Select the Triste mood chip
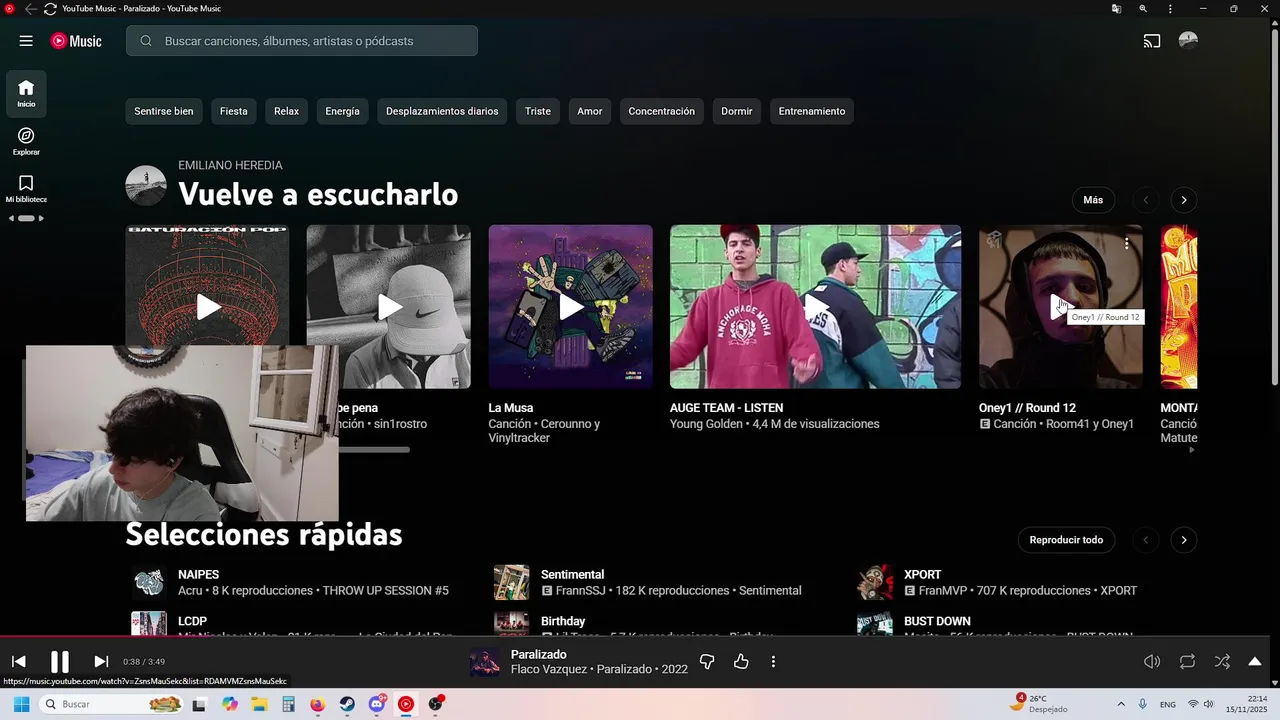Image resolution: width=1280 pixels, height=720 pixels. click(538, 111)
